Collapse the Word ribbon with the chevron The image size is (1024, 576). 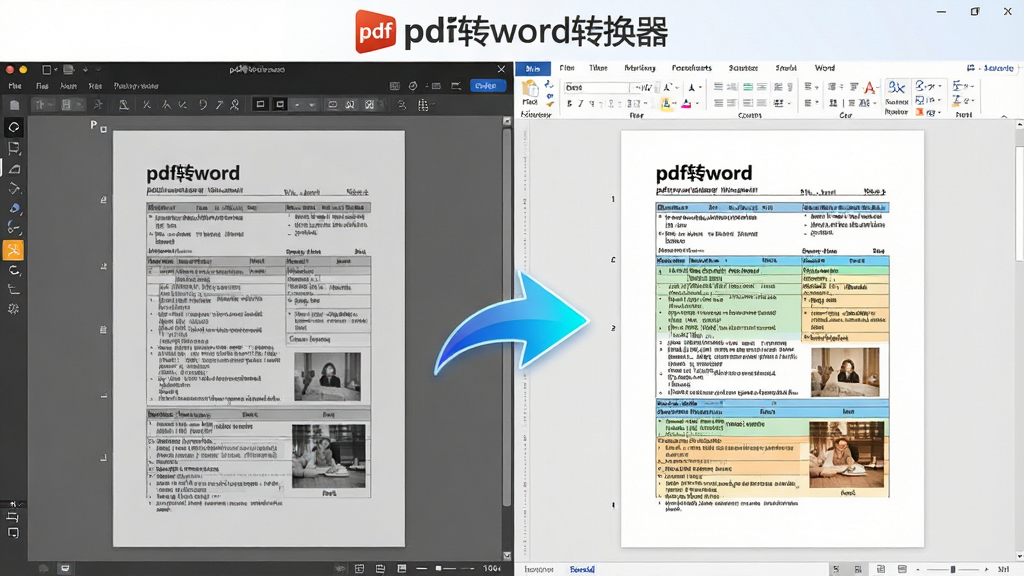pyautogui.click(x=1004, y=116)
